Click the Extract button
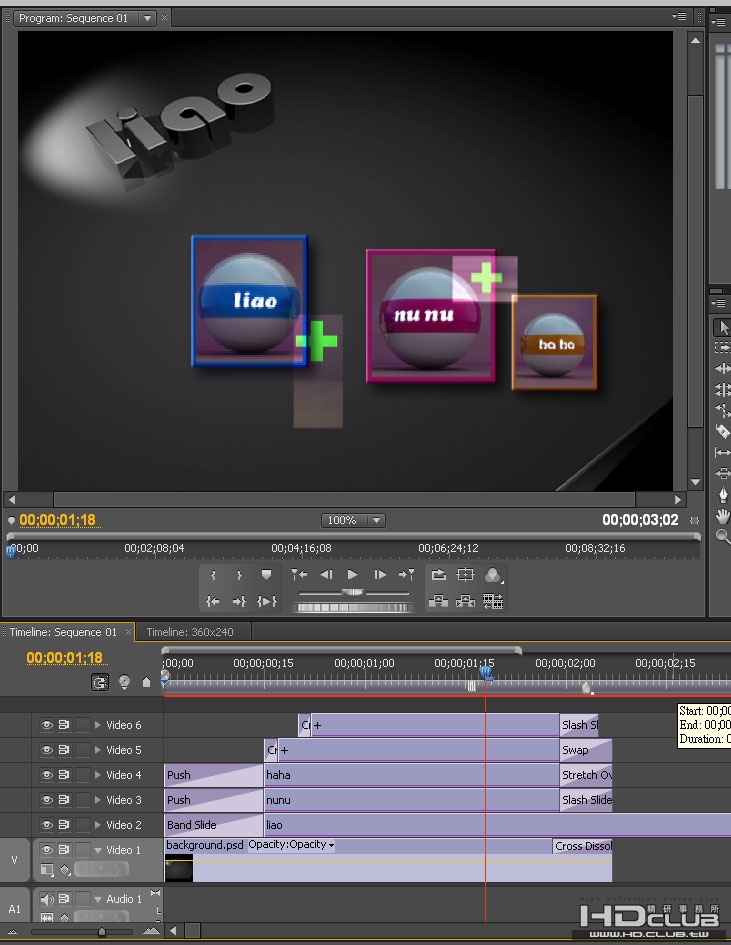This screenshot has height=945, width=731. click(465, 601)
